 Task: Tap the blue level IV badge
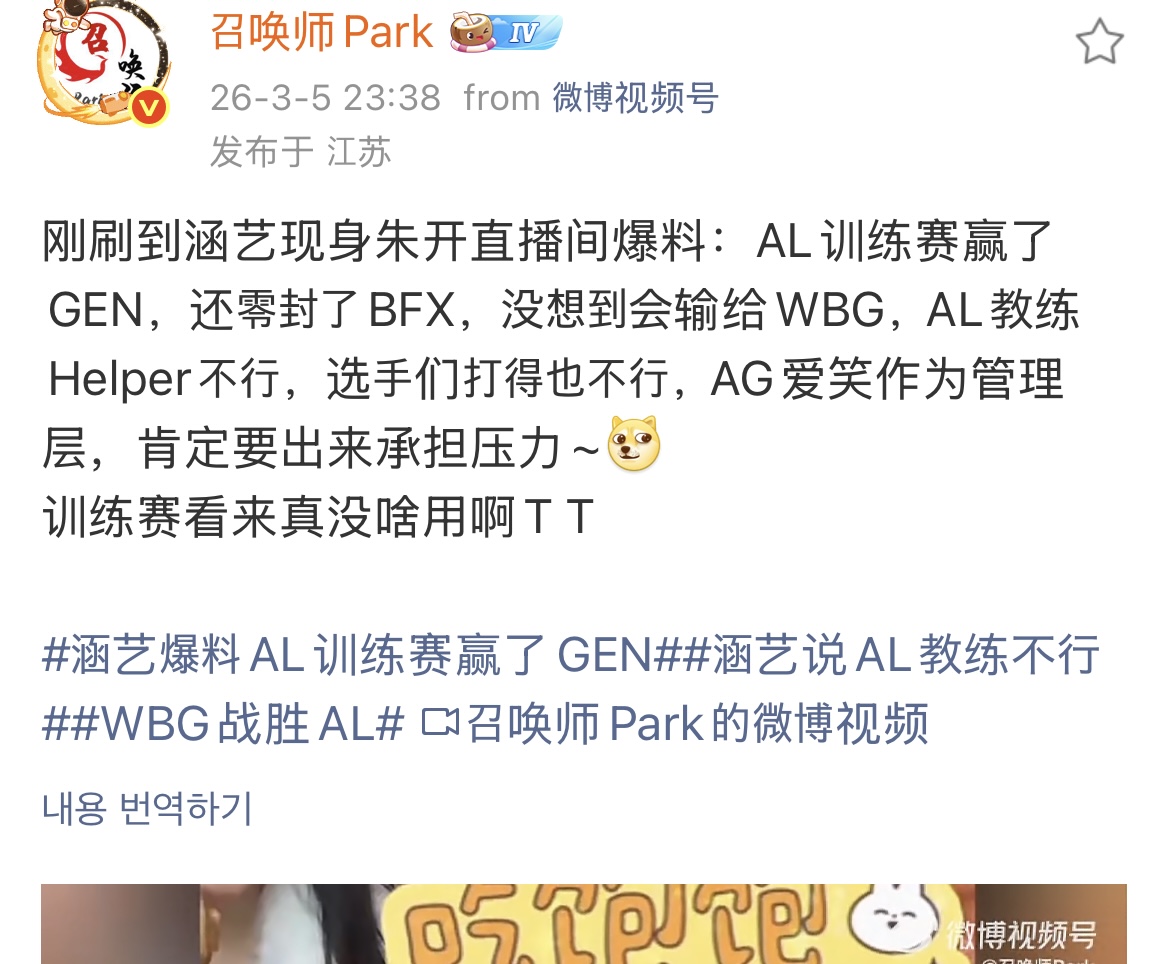click(x=529, y=32)
